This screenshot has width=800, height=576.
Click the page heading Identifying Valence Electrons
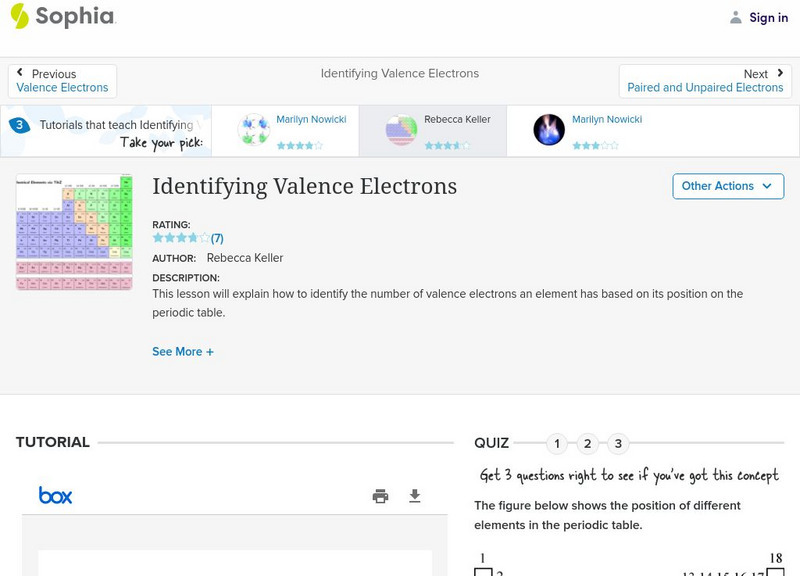coord(305,187)
